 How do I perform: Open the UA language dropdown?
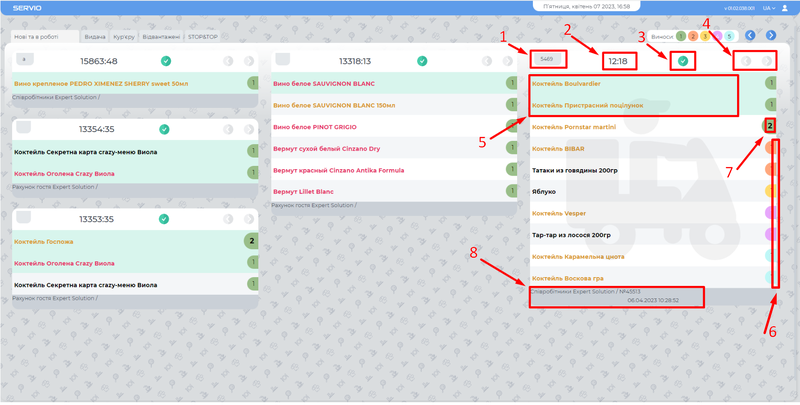pos(768,8)
